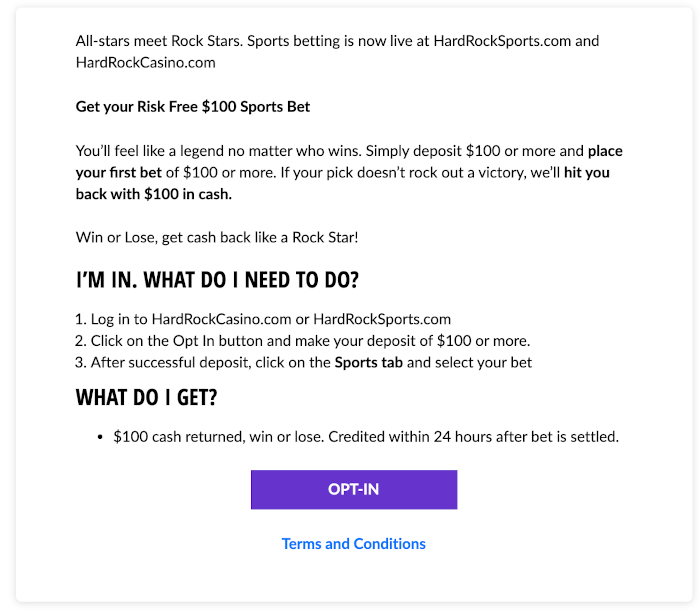The height and width of the screenshot is (613, 700).
Task: Click HardRockSports.com in step 1
Action: [x=382, y=319]
